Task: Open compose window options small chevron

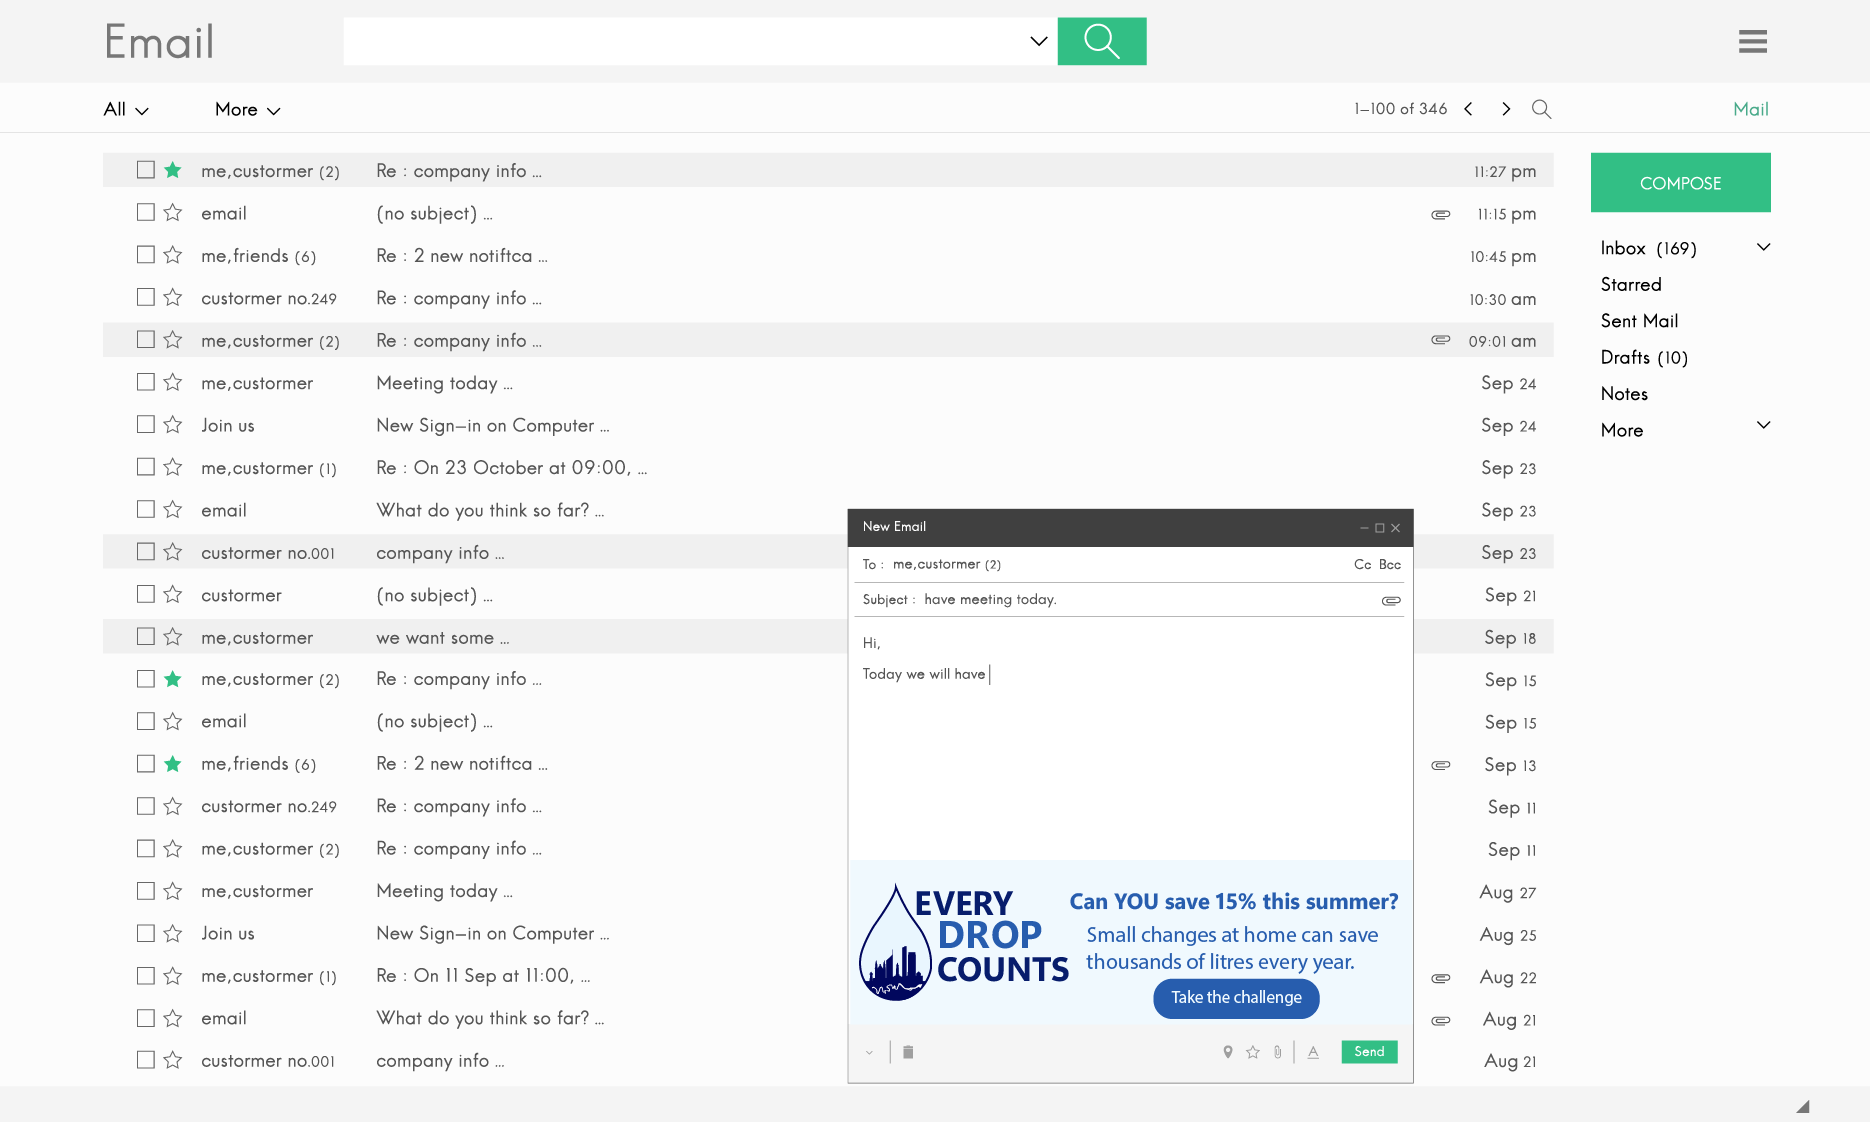Action: pos(869,1052)
